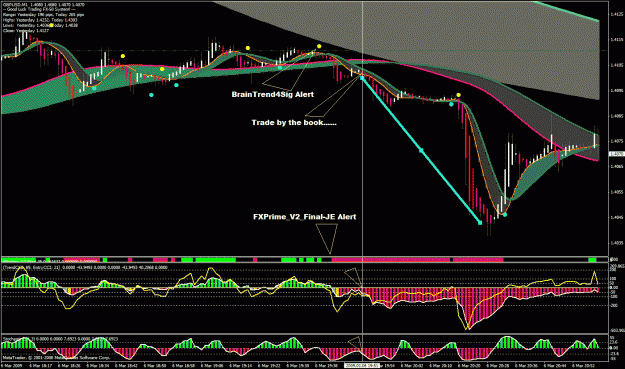The height and width of the screenshot is (369, 625).
Task: Click the cyan signal dot near 19:22
Action: click(280, 68)
